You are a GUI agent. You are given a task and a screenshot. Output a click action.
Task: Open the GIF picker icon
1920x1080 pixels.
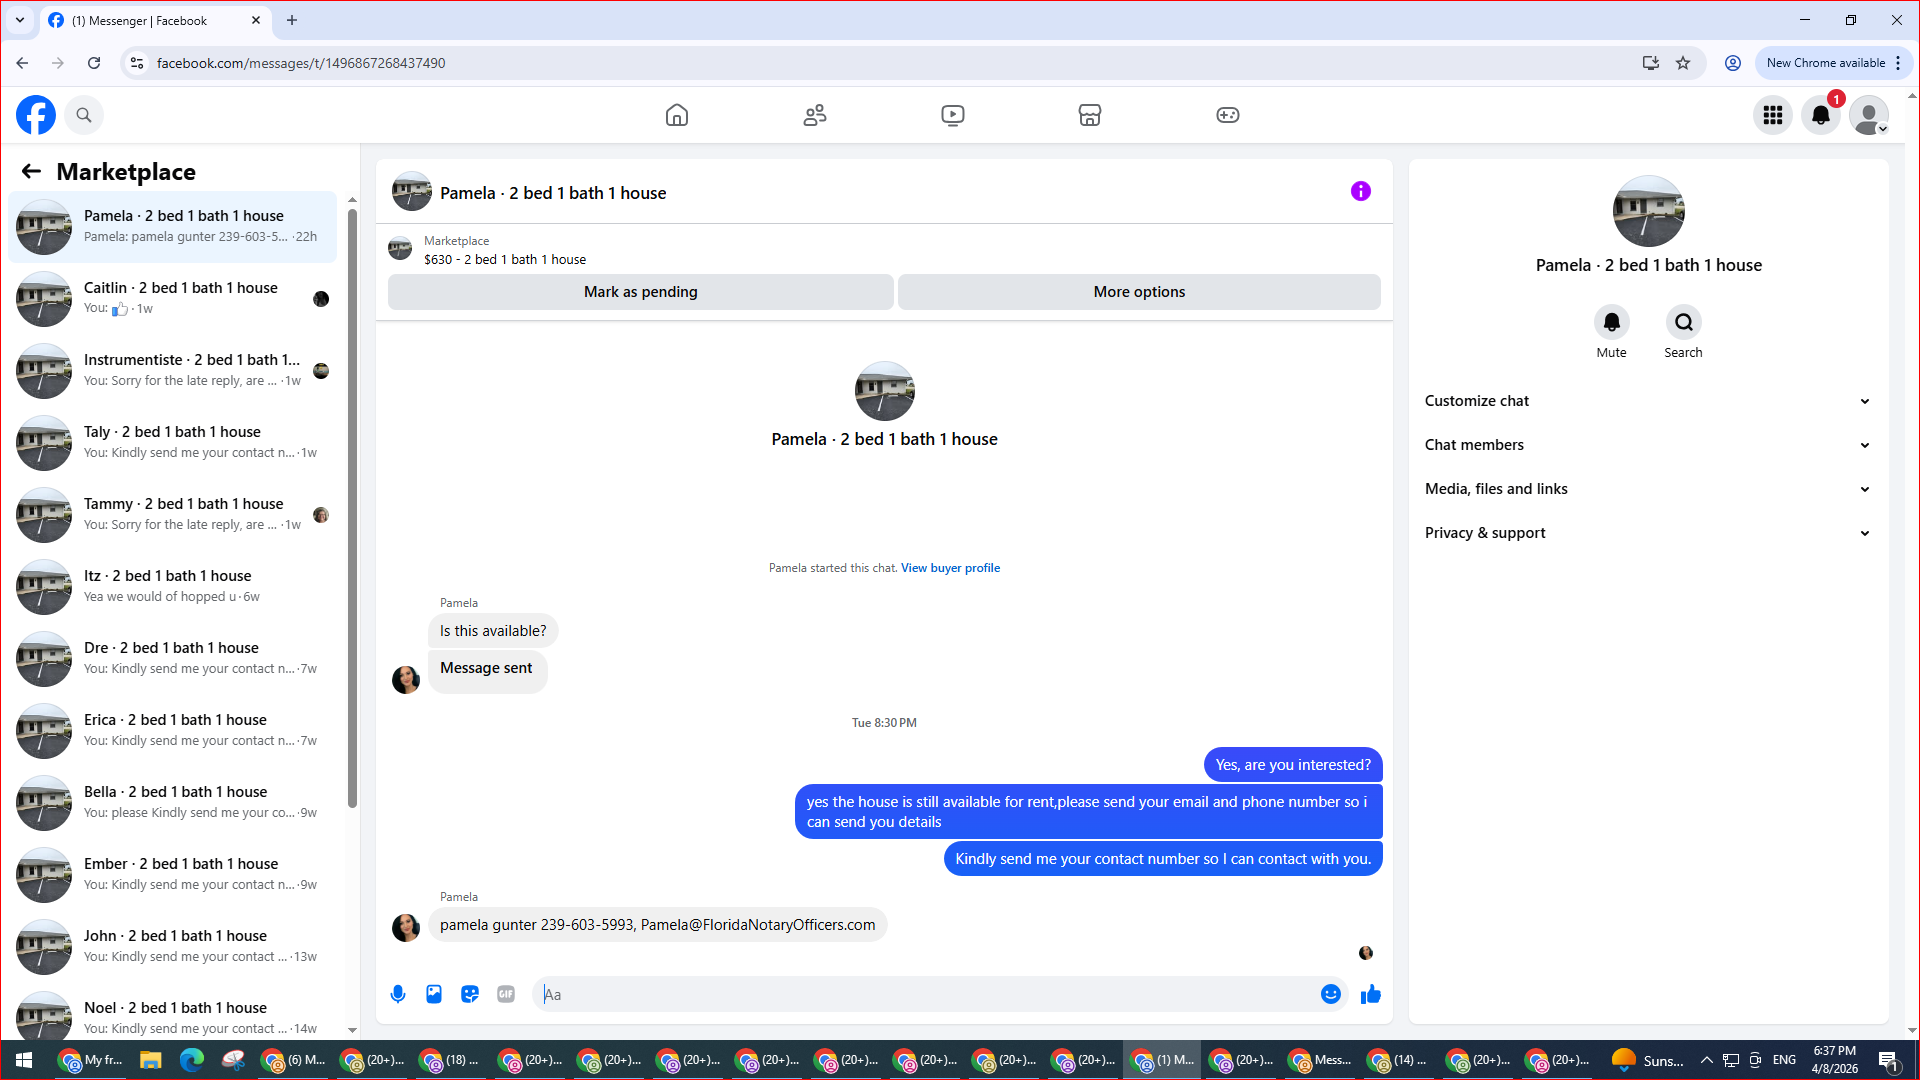click(506, 994)
